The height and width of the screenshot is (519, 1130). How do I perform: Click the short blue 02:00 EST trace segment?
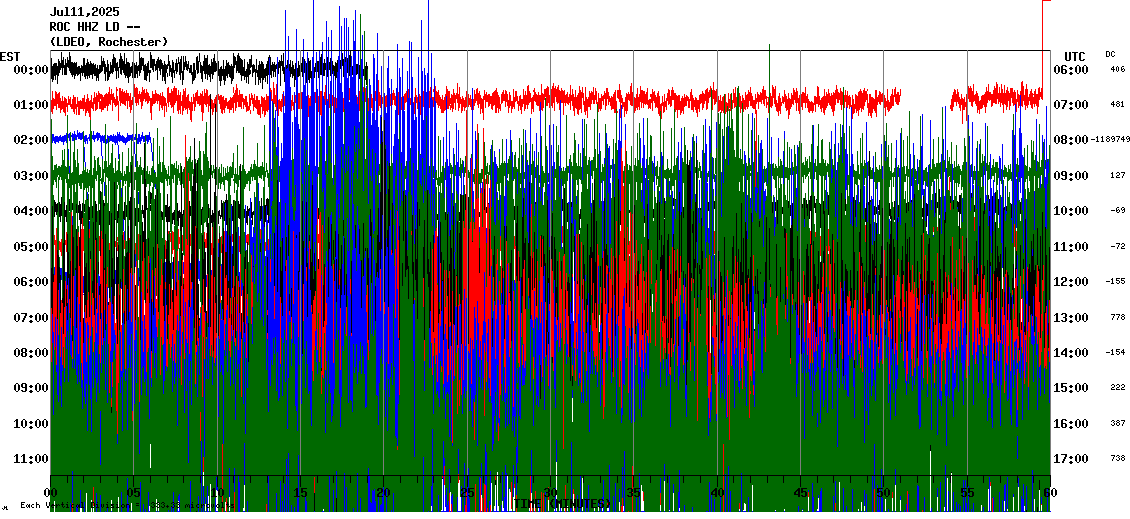tap(101, 137)
